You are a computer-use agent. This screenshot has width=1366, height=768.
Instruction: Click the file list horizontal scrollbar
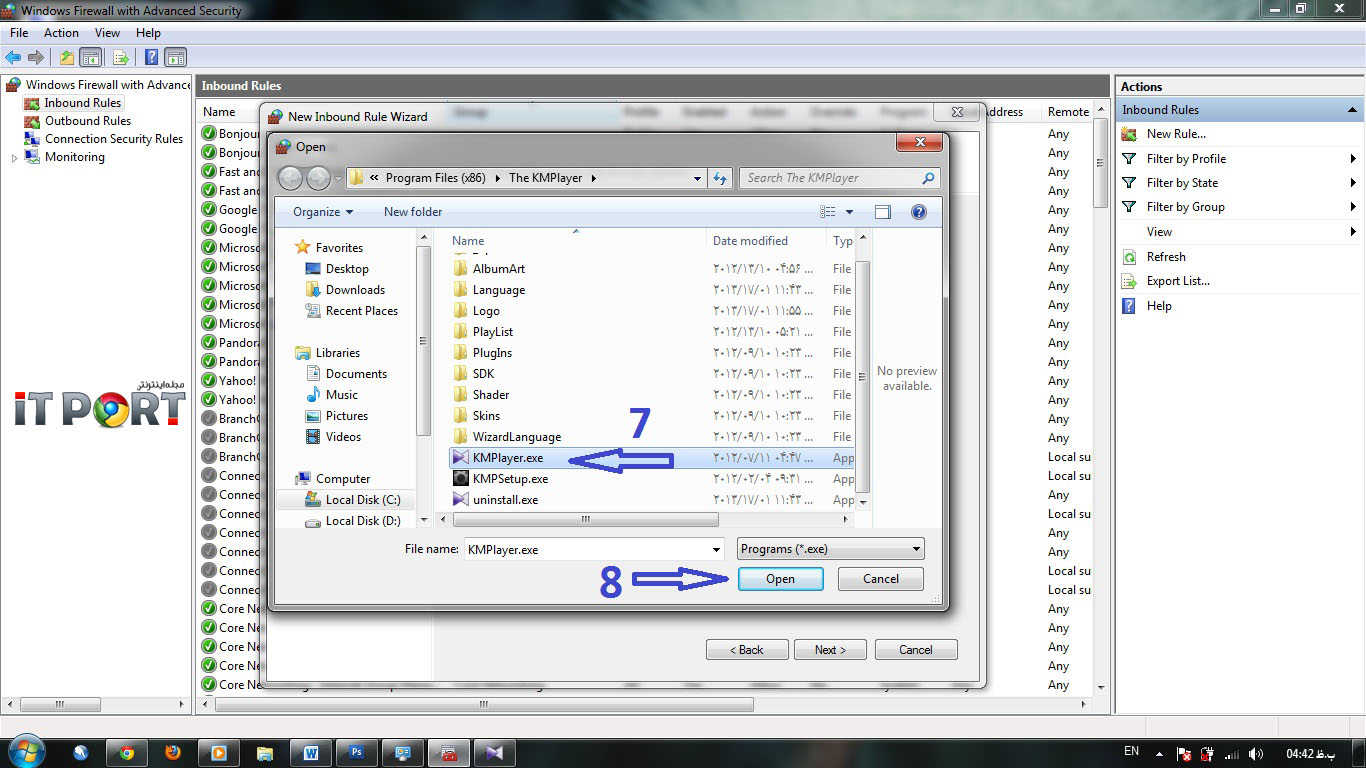(x=586, y=520)
